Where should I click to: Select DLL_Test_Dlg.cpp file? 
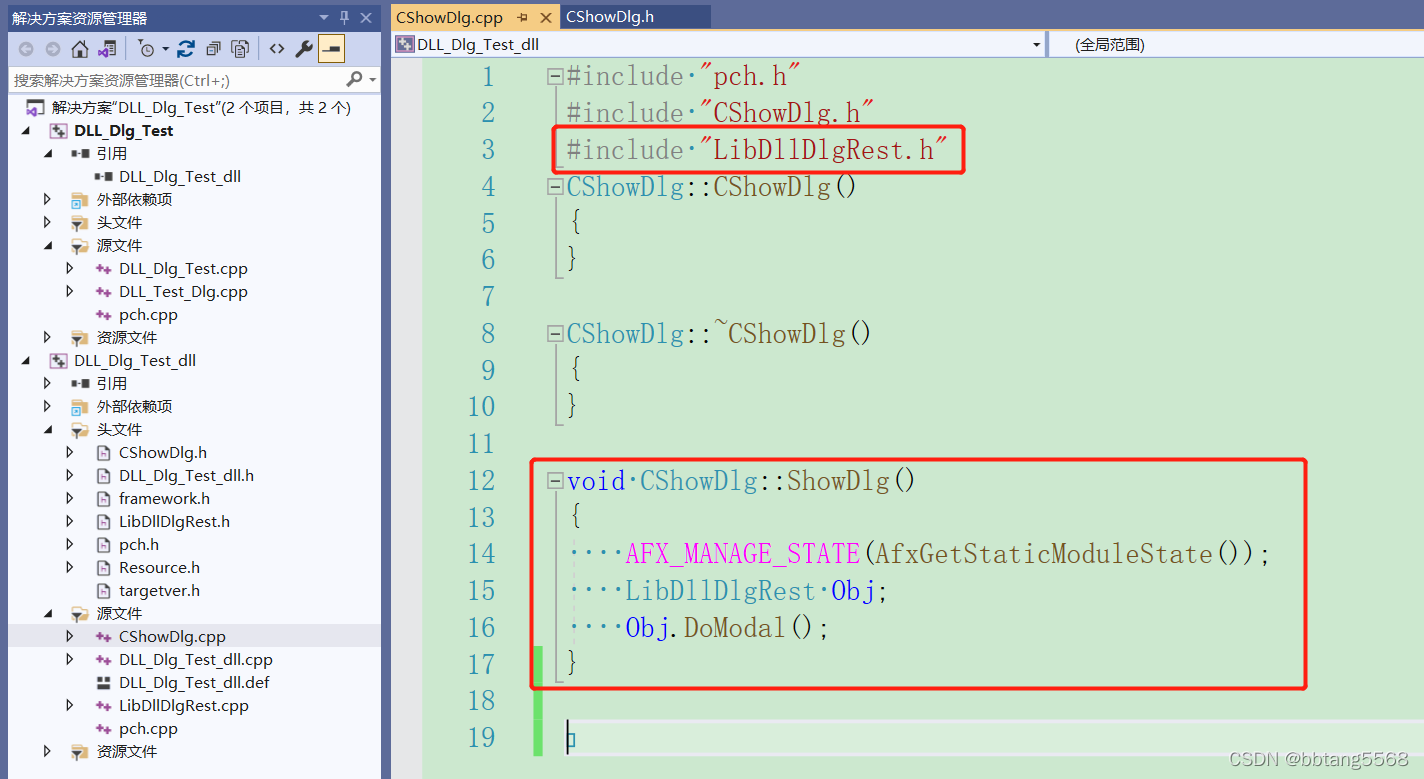[x=183, y=292]
